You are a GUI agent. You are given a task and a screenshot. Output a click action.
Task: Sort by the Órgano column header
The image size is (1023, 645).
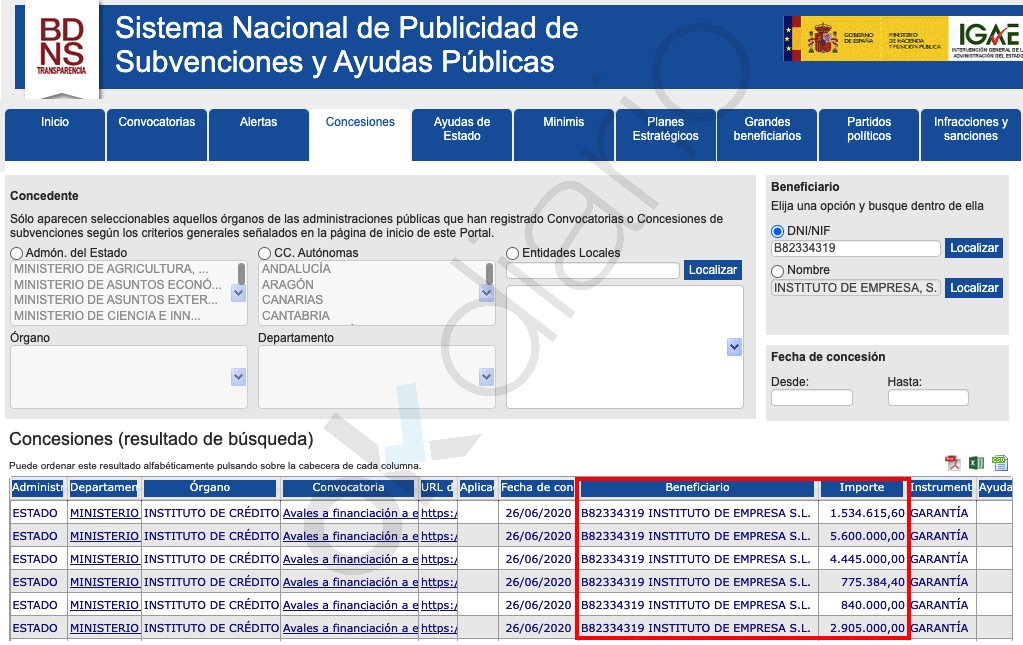209,488
